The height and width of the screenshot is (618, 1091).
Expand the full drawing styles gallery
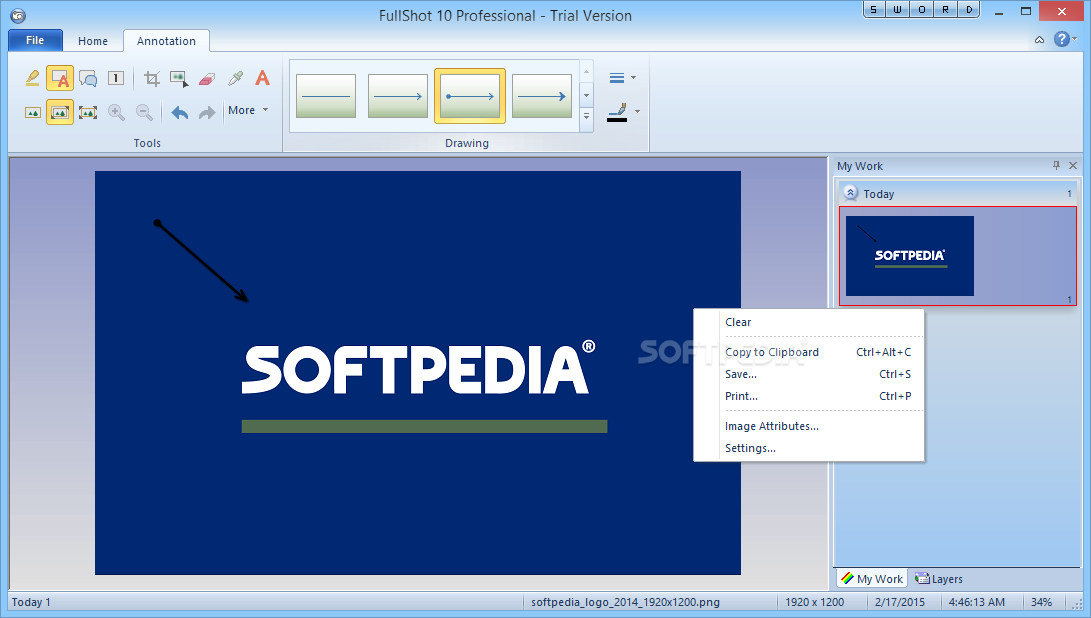click(x=587, y=117)
